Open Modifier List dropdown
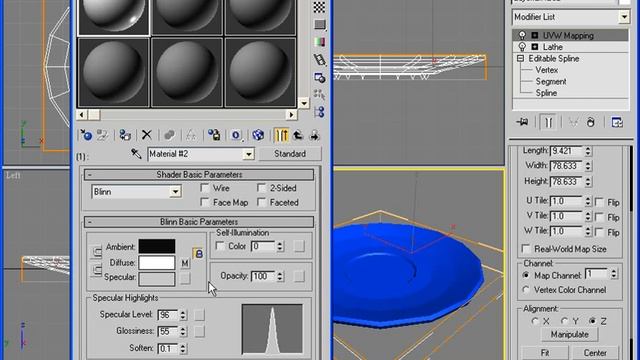This screenshot has height=360, width=640. click(624, 17)
